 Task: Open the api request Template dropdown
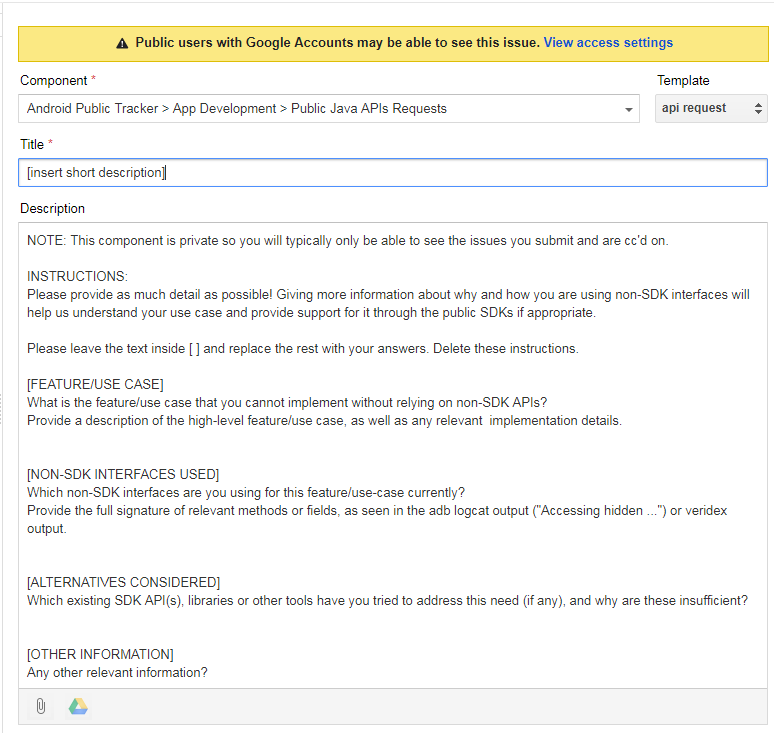pos(711,108)
